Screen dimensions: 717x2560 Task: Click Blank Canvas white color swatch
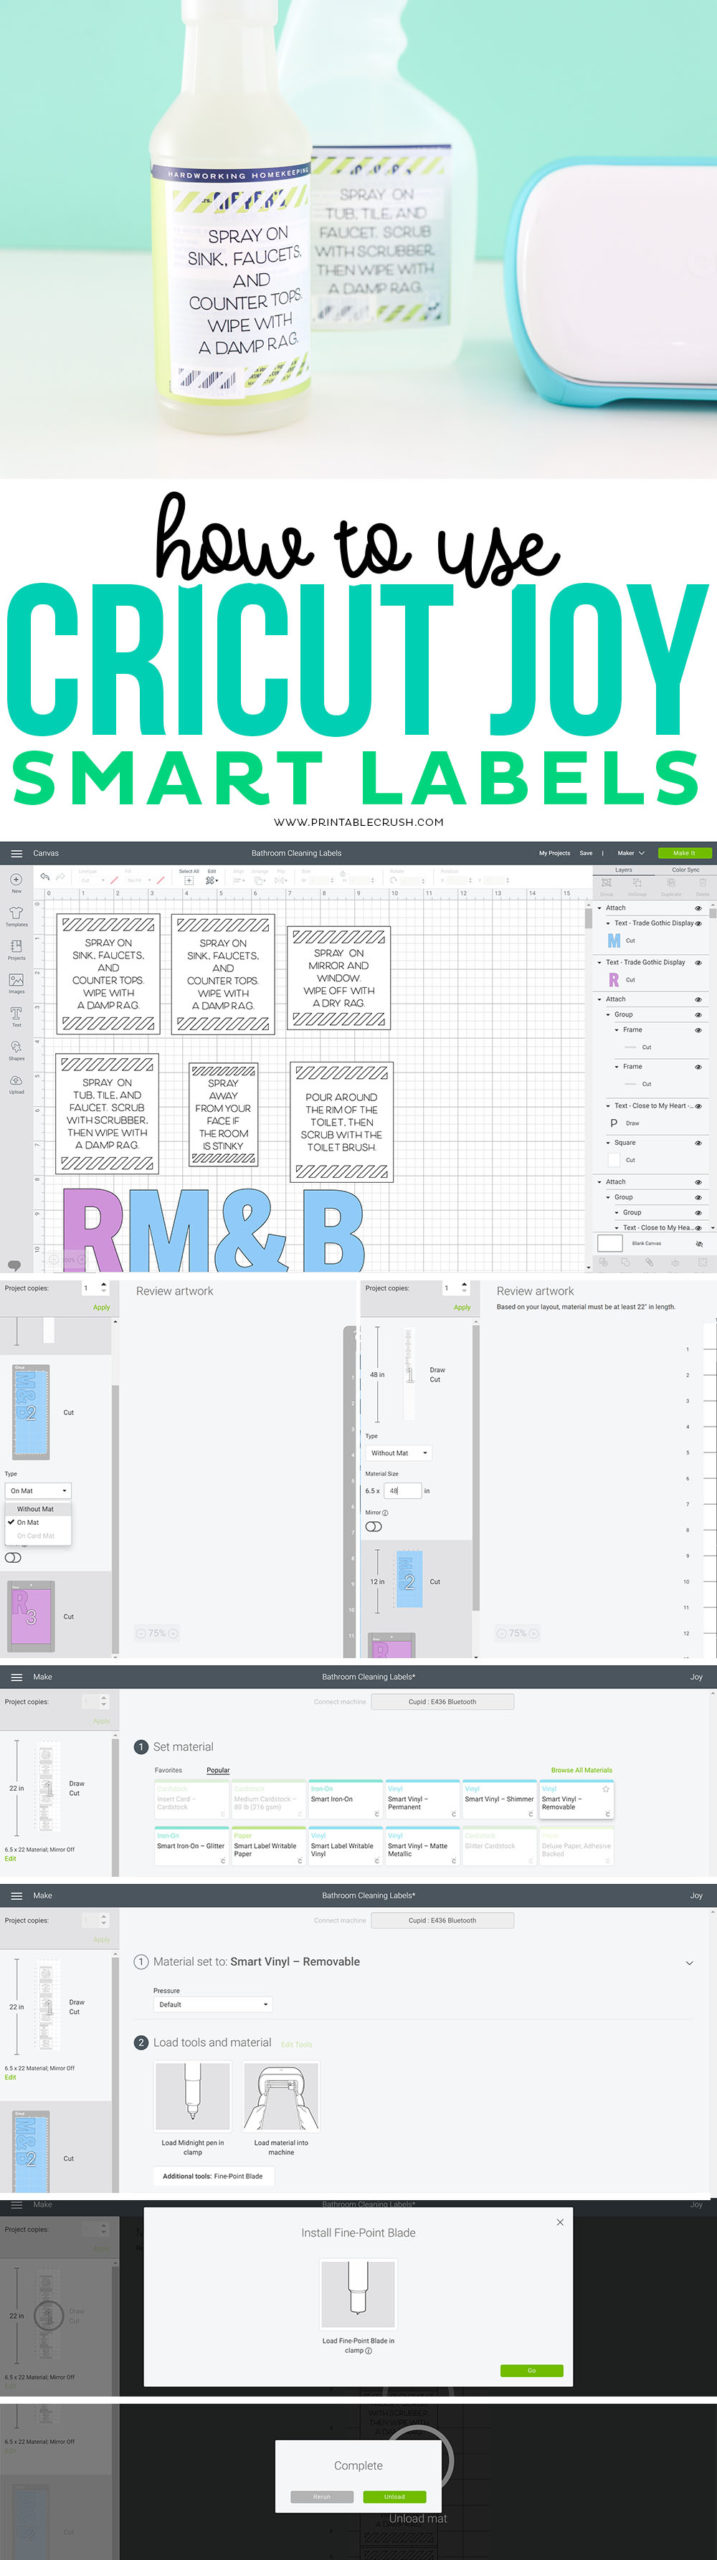point(610,1243)
